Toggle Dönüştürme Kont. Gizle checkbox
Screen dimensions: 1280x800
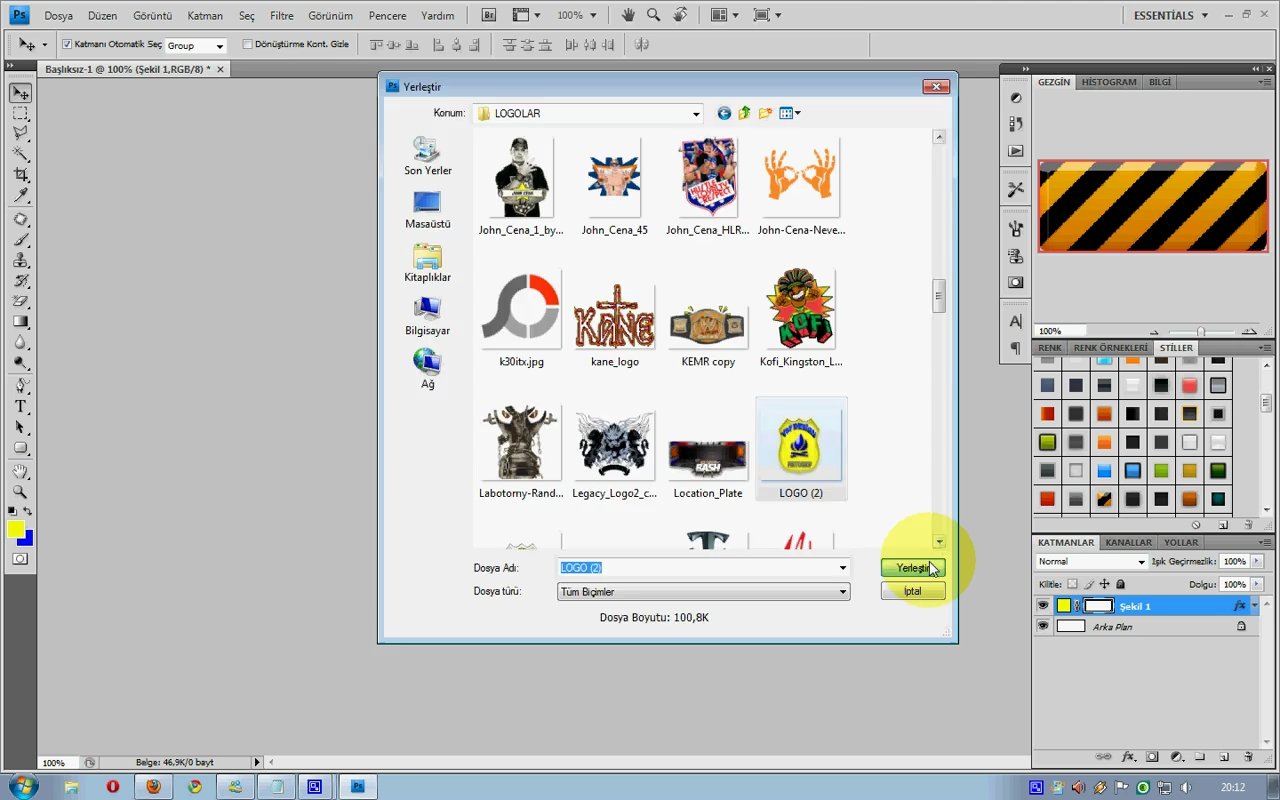248,45
